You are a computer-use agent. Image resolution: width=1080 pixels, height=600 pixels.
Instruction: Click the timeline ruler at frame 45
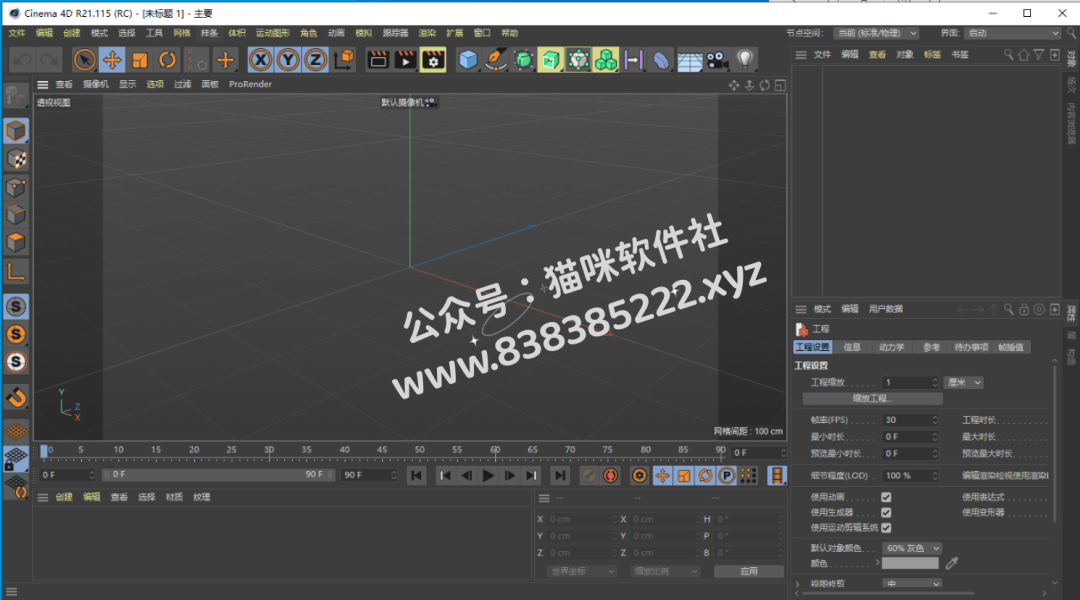pos(382,451)
